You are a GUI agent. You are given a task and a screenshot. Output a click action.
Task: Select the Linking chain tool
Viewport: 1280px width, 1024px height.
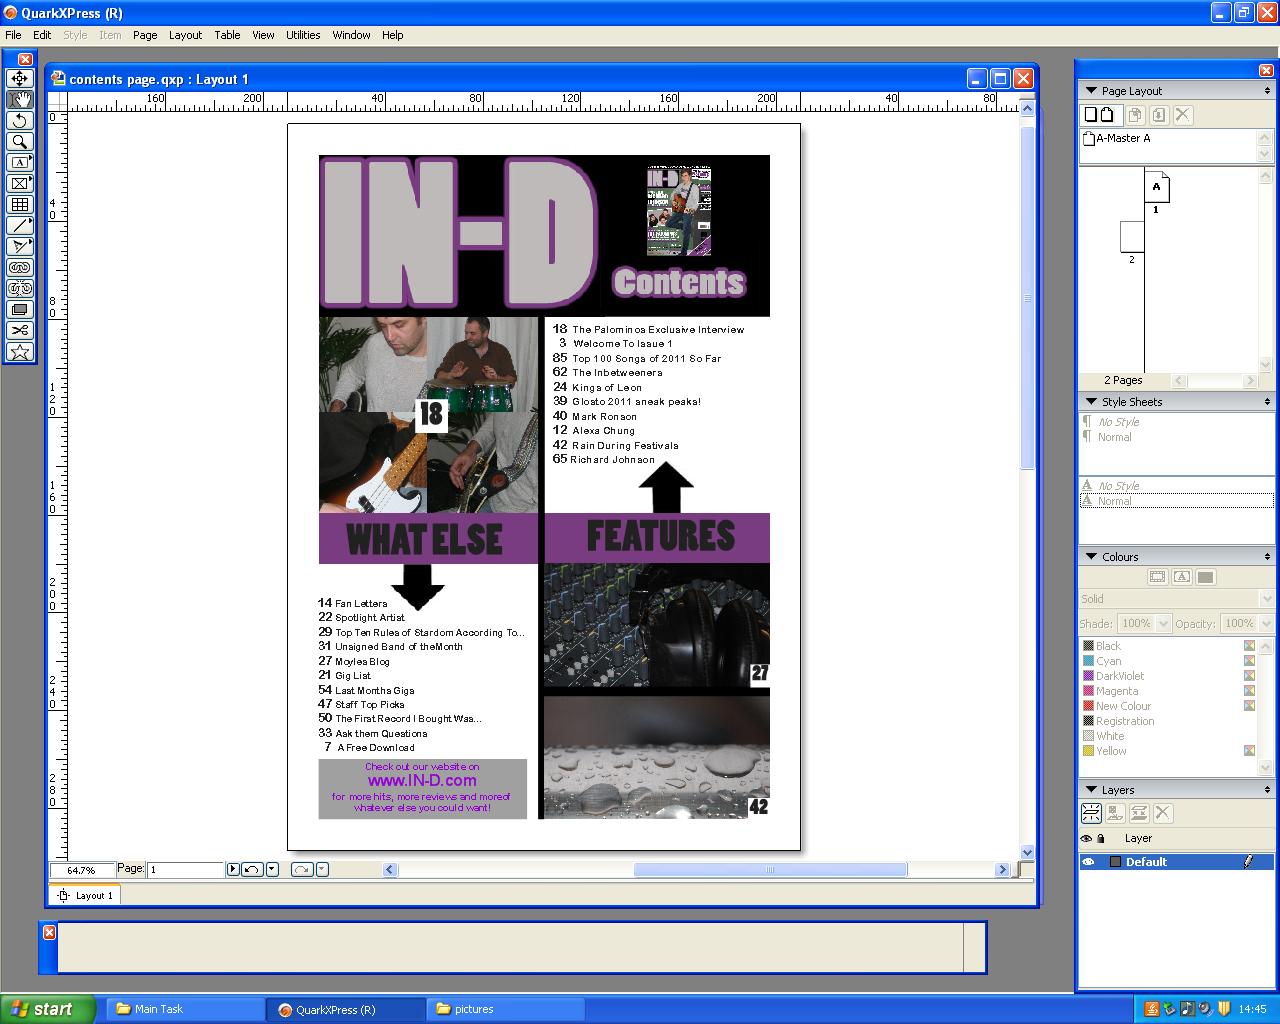(x=19, y=267)
